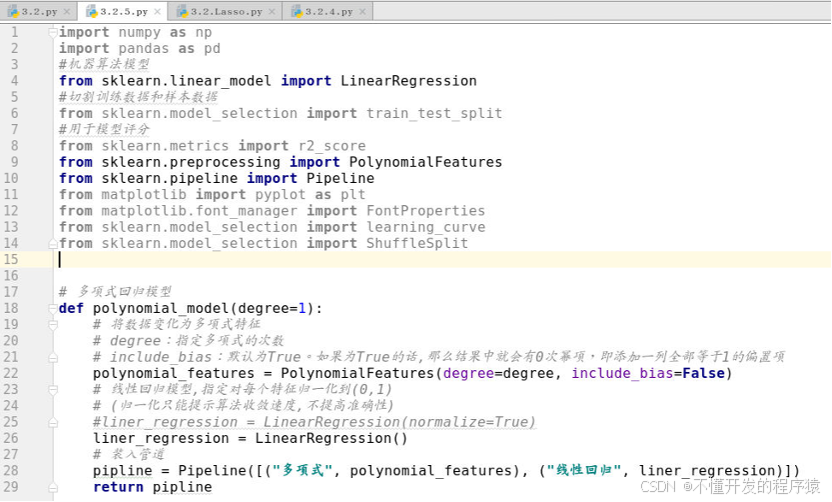Click the Python file icon on 3.2.4.py tab
The height and width of the screenshot is (502, 832).
(x=296, y=11)
